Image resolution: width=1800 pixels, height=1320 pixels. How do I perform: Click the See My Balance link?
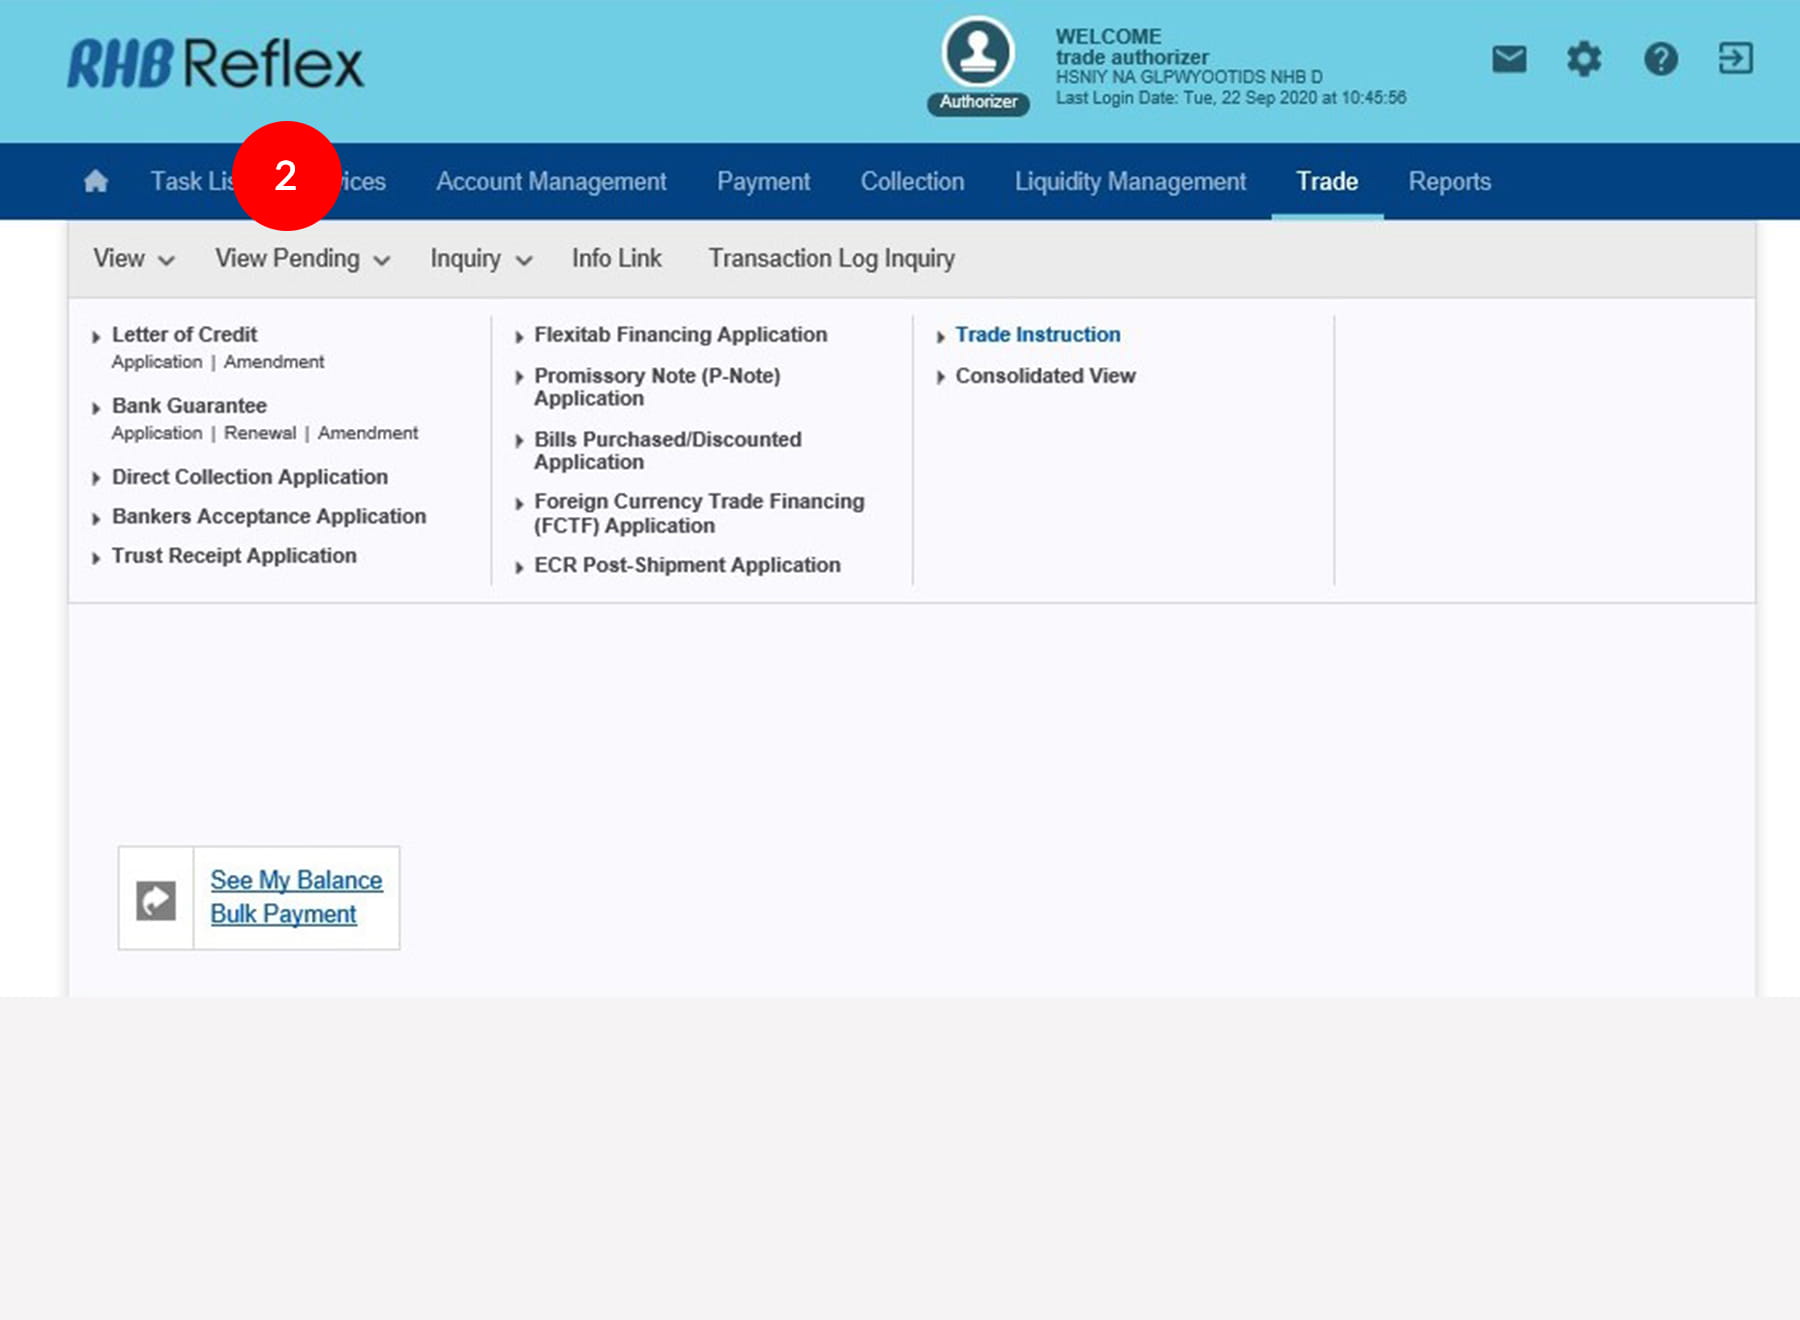click(x=296, y=880)
